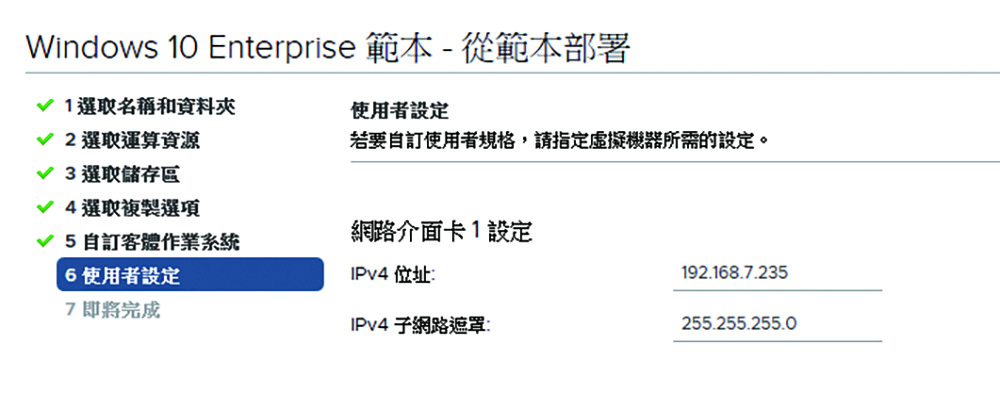Image resolution: width=1000 pixels, height=393 pixels.
Task: Click the green checkmark beside 選取名稱和資料夾
Action: click(x=44, y=105)
